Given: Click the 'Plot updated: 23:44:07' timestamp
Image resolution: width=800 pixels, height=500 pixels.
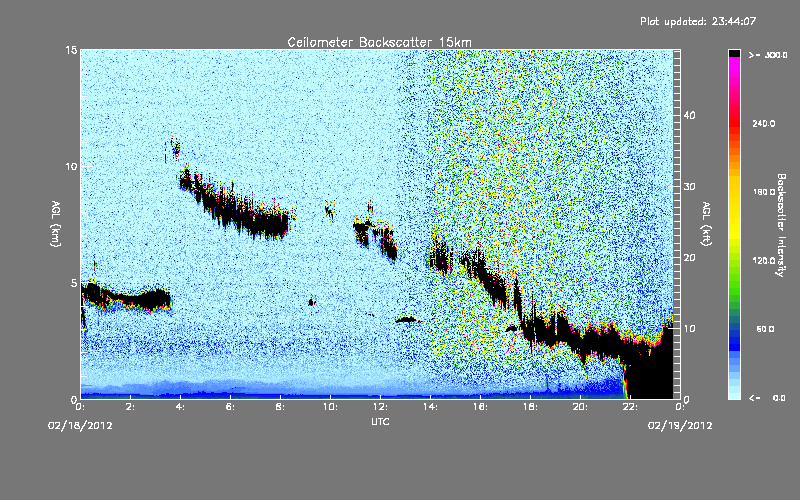Looking at the screenshot, I should [698, 21].
